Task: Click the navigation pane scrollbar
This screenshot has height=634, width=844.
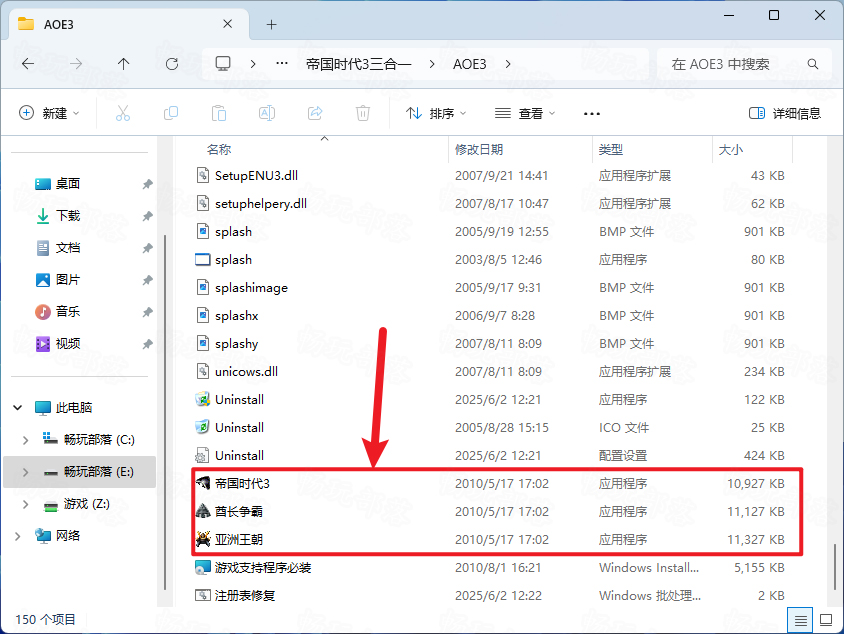Action: (165, 412)
